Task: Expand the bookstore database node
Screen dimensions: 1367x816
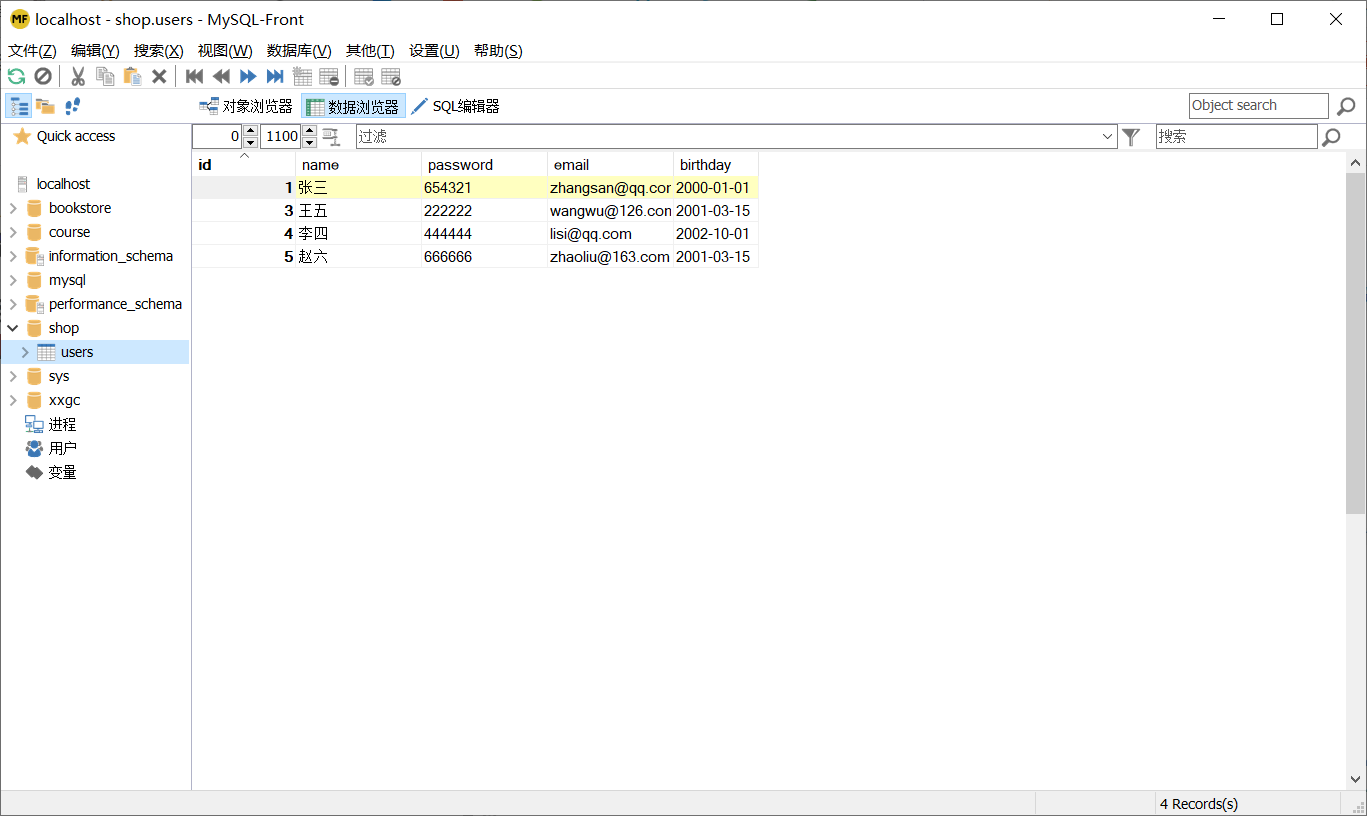Action: point(13,208)
